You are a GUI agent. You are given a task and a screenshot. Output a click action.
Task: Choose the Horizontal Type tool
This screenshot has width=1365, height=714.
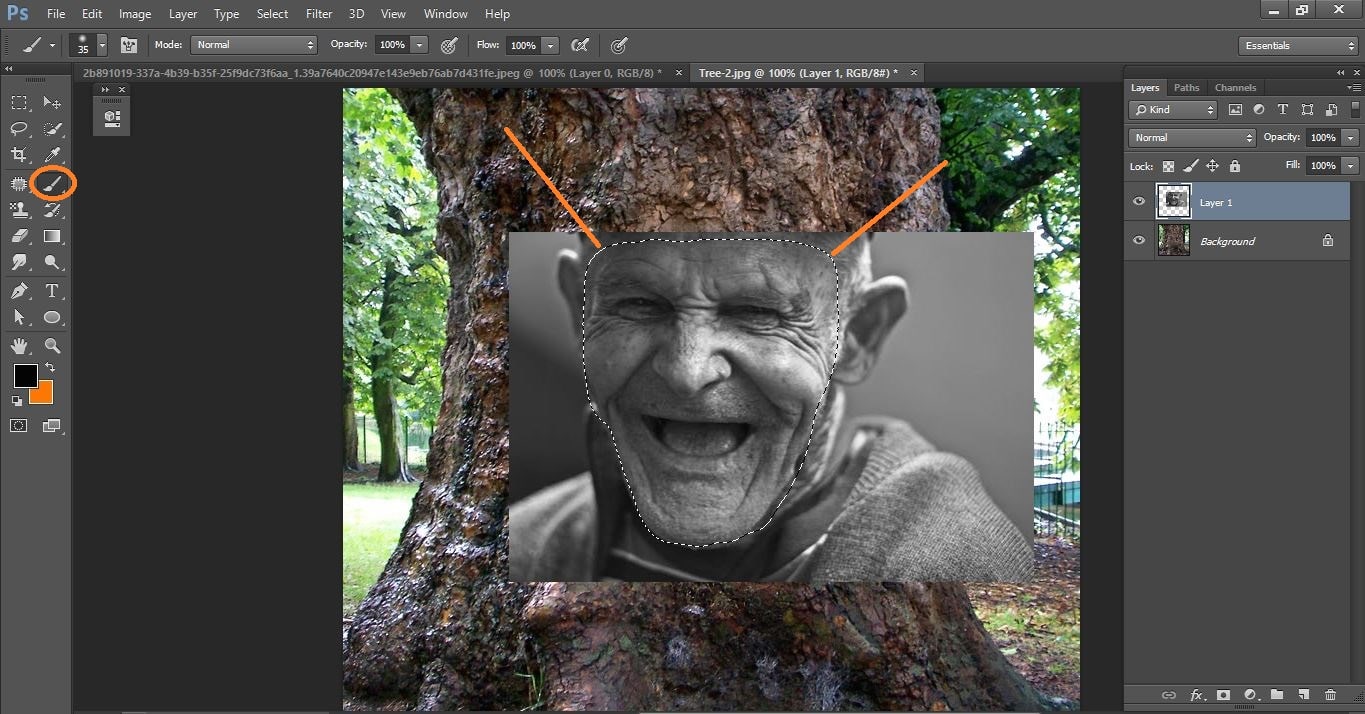[x=52, y=290]
